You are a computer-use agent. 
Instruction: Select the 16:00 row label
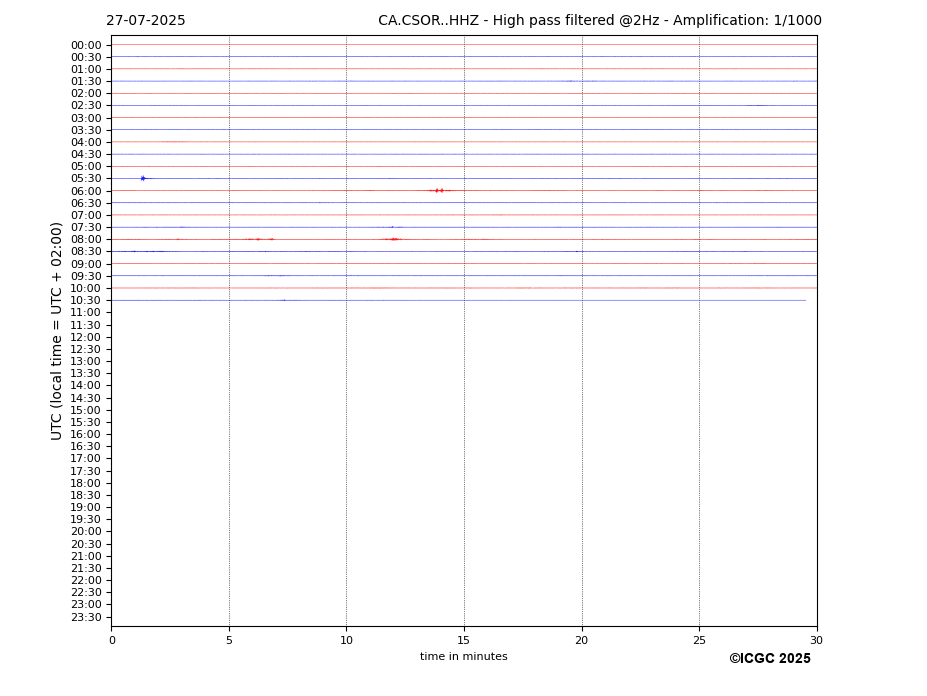click(86, 434)
